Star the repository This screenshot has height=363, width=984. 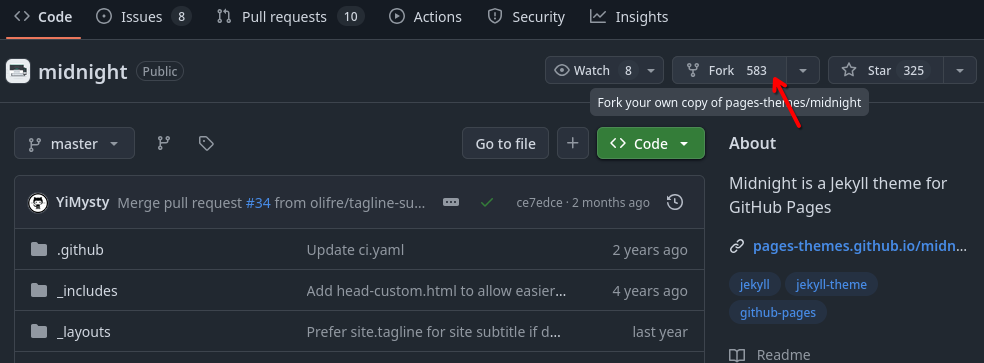pos(885,70)
